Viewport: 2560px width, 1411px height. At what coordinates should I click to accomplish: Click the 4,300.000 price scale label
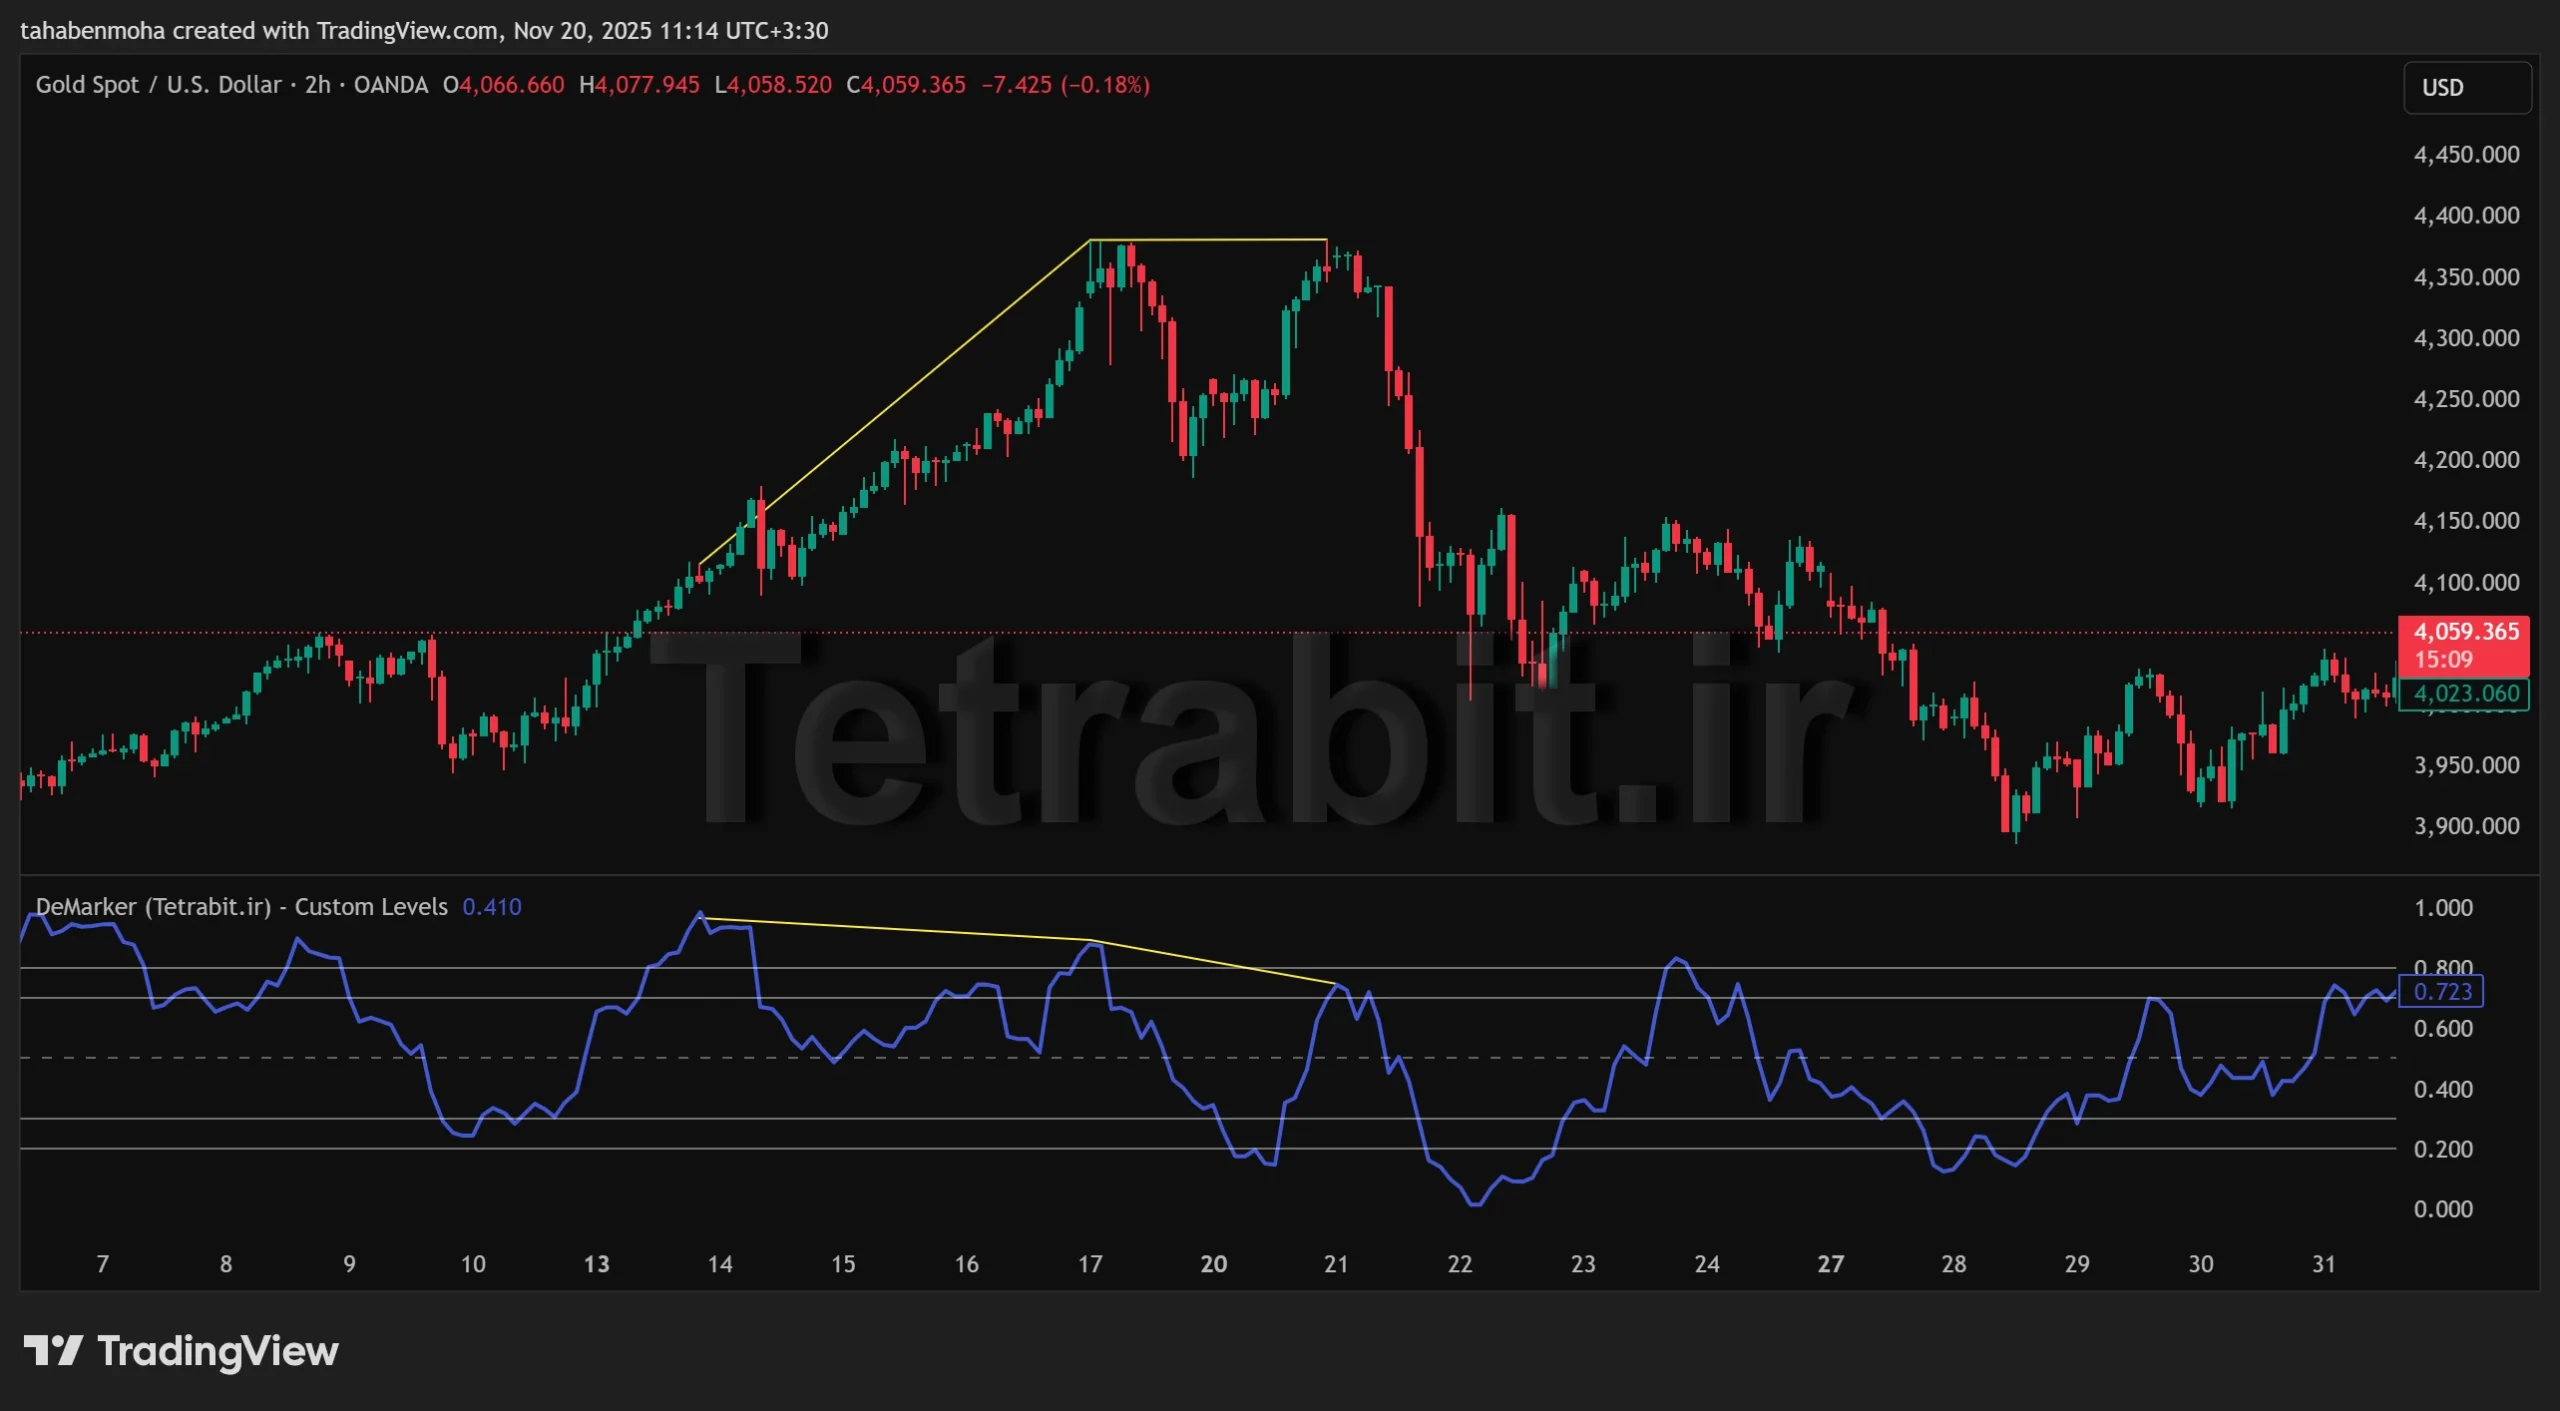pos(2466,338)
